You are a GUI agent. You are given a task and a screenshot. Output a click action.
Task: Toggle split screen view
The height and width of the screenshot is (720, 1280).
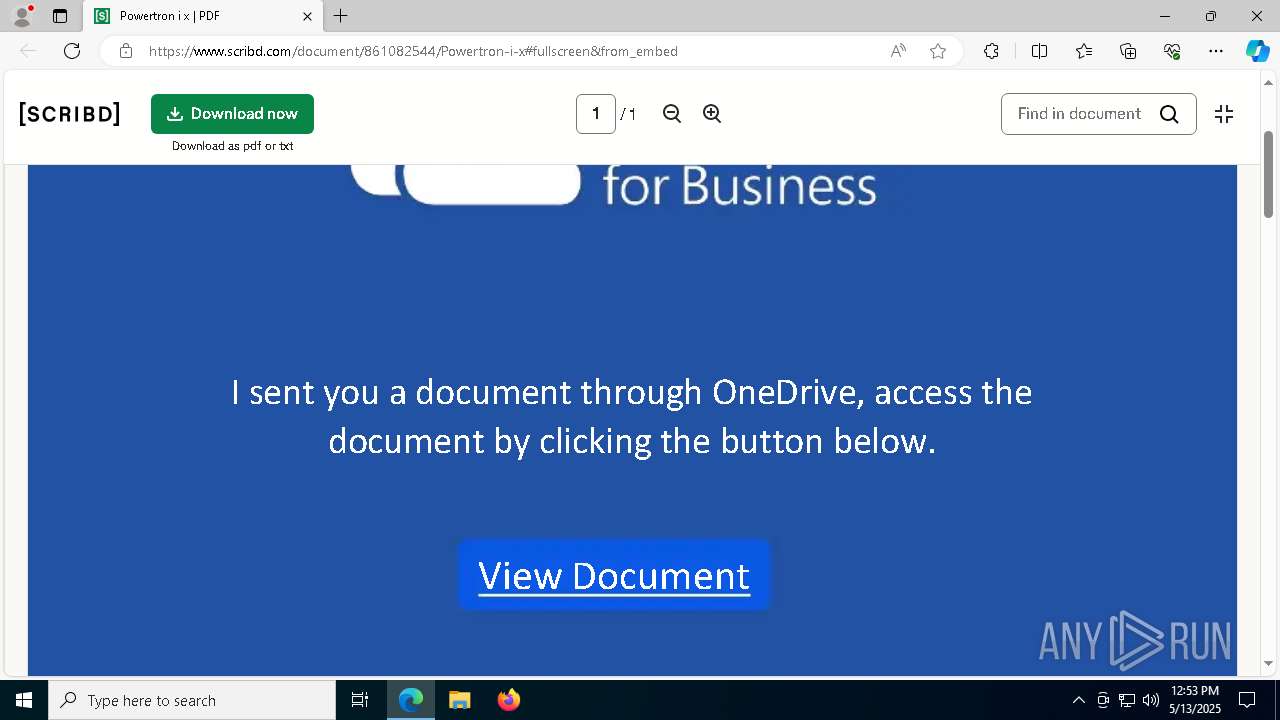tap(1039, 51)
